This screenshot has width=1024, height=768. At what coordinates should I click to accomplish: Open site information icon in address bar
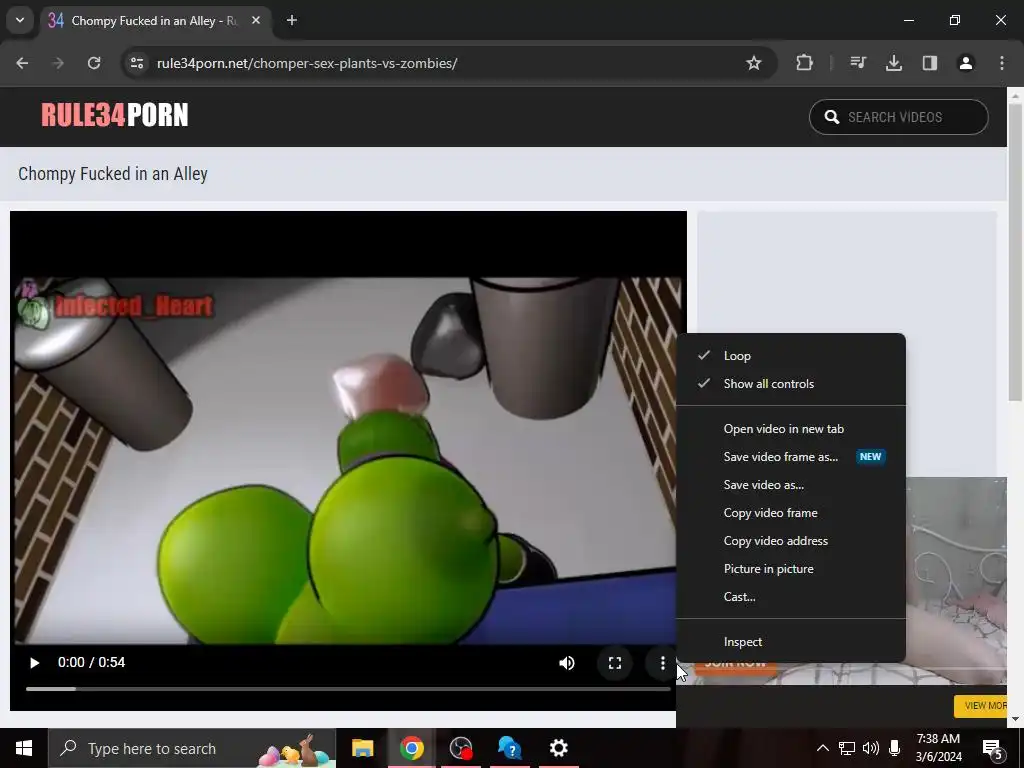pos(137,63)
